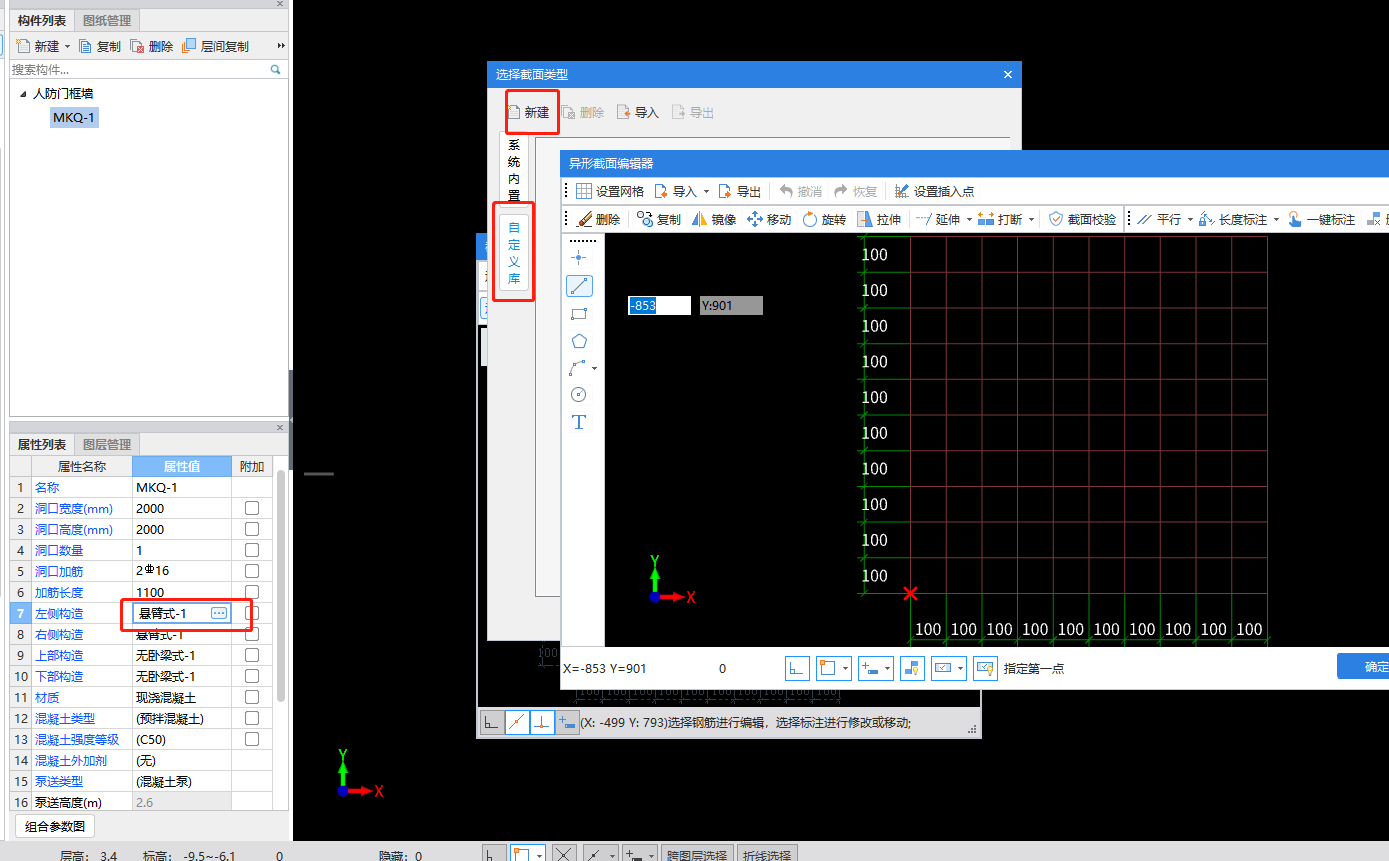
Task: Click 导出 export in section editor toolbar
Action: [739, 191]
